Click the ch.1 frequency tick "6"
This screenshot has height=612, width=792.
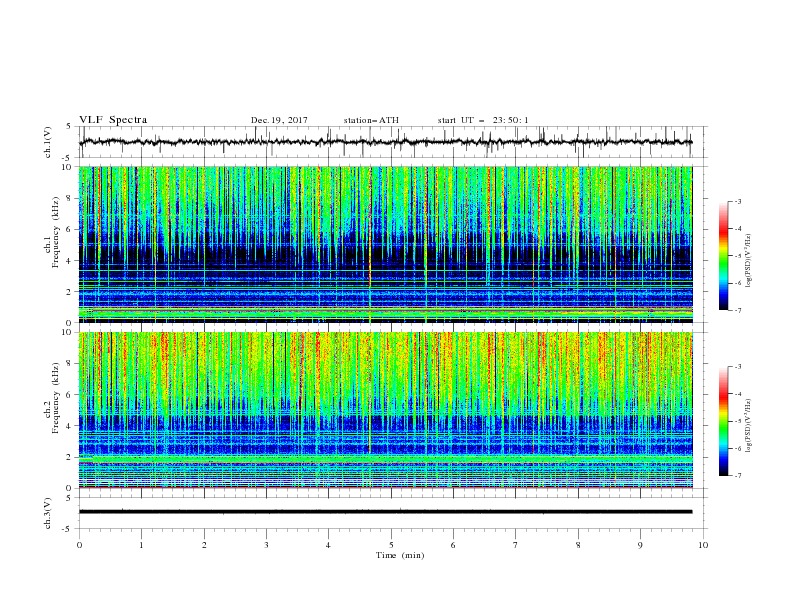coord(70,229)
